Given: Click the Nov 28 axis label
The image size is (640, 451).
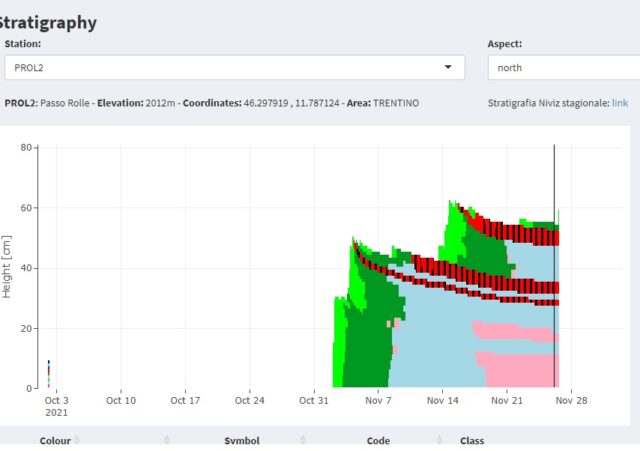Looking at the screenshot, I should point(571,400).
